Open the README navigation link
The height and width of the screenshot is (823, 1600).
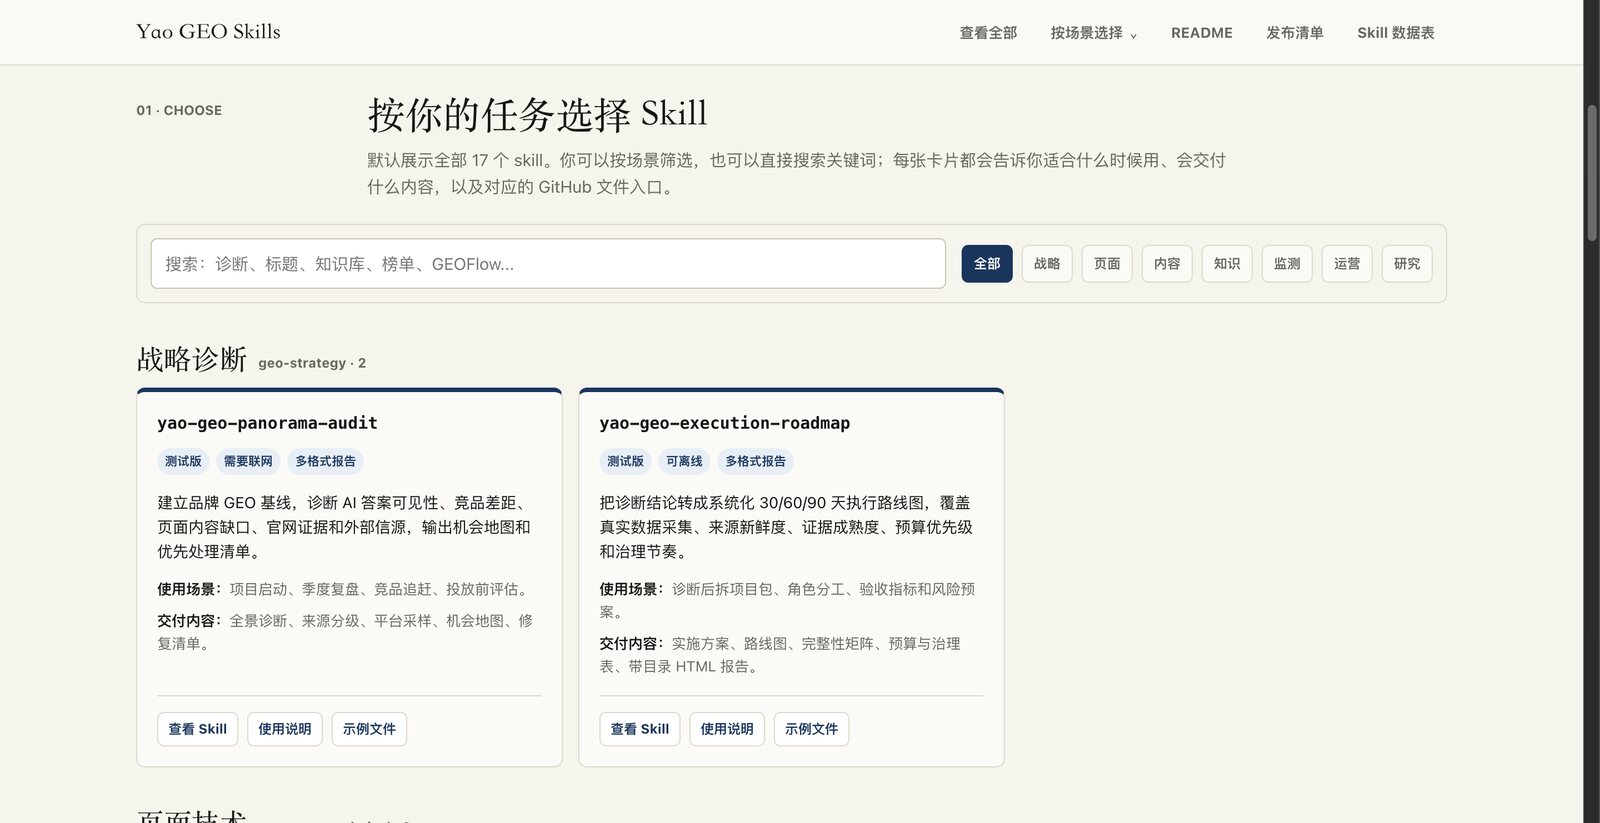(1202, 33)
